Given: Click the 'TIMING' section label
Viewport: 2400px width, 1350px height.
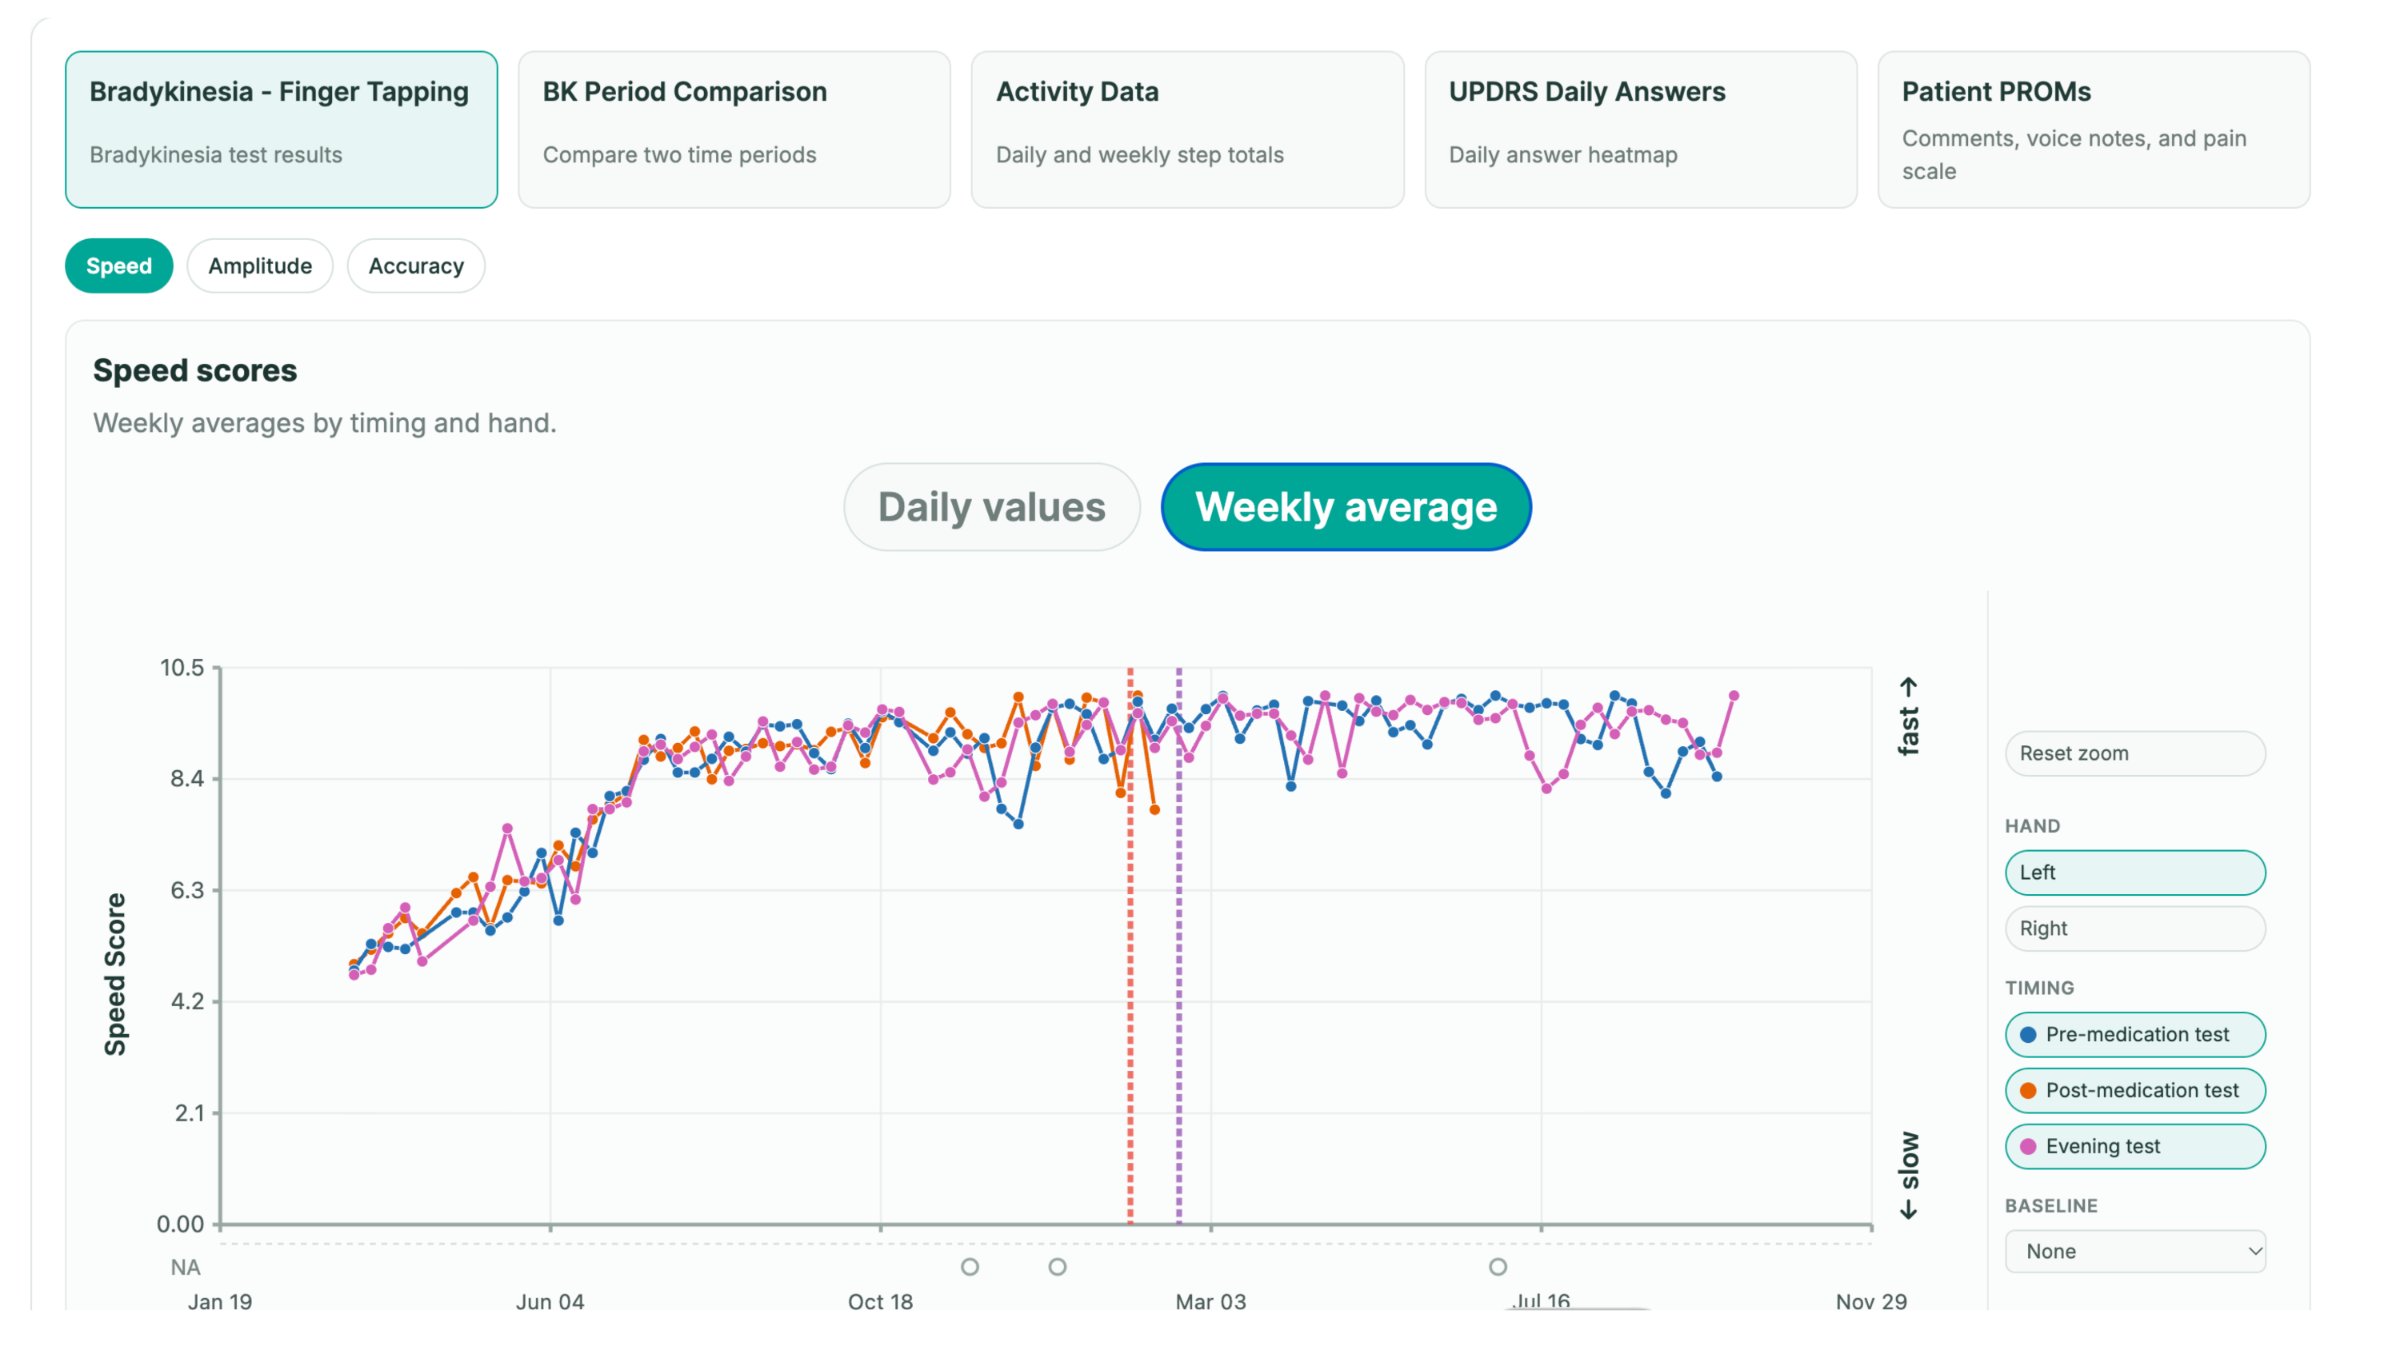Looking at the screenshot, I should pos(2040,988).
